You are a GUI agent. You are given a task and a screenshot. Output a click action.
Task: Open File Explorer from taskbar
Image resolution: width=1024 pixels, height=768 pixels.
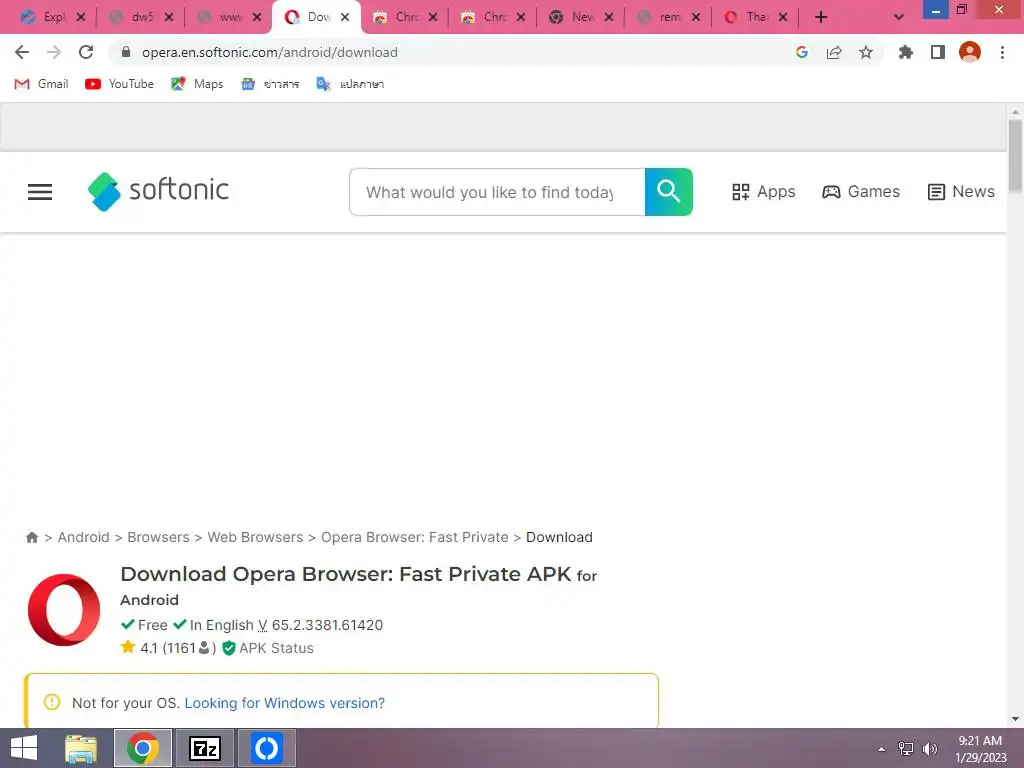click(x=81, y=748)
